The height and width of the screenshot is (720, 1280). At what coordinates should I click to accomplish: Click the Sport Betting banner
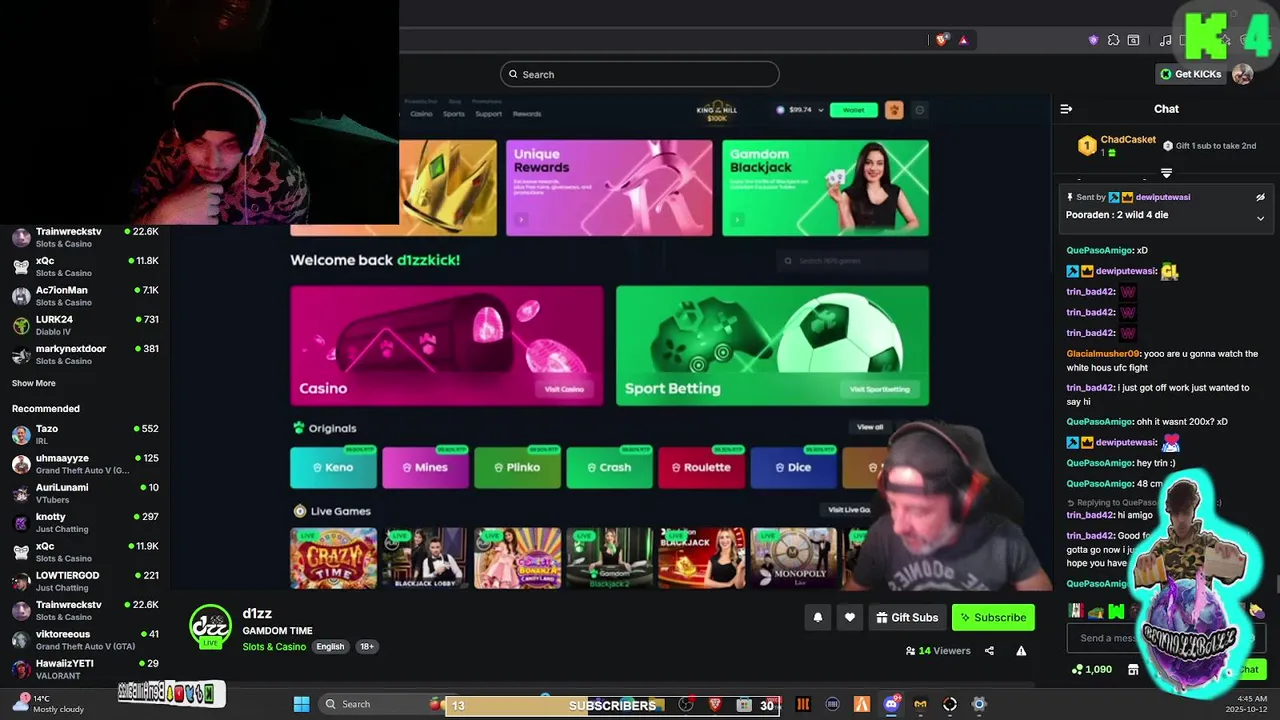(x=772, y=346)
